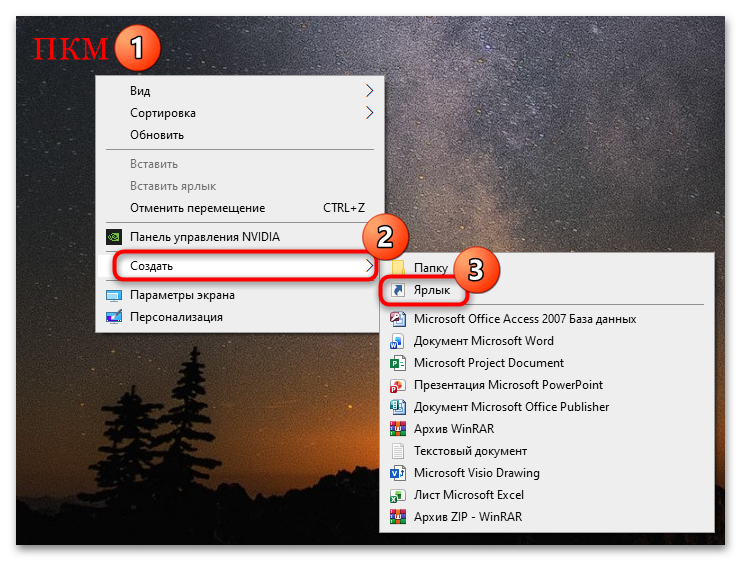The image size is (741, 561).
Task: Create Архив ZIP - WinRAR
Action: [547, 517]
